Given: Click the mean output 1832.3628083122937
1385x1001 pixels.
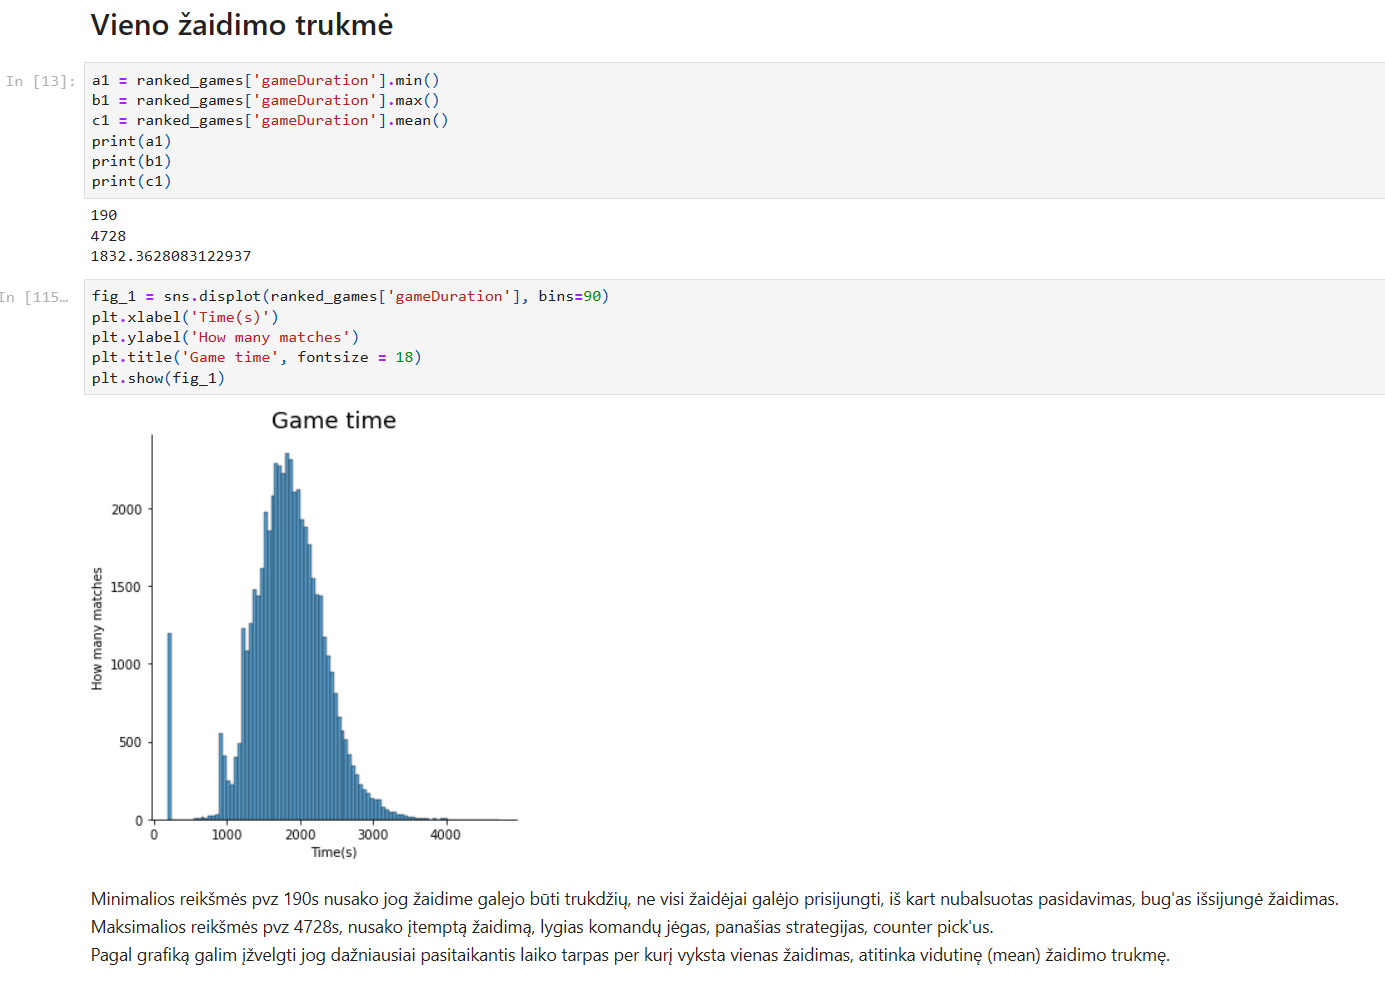Looking at the screenshot, I should coord(171,256).
